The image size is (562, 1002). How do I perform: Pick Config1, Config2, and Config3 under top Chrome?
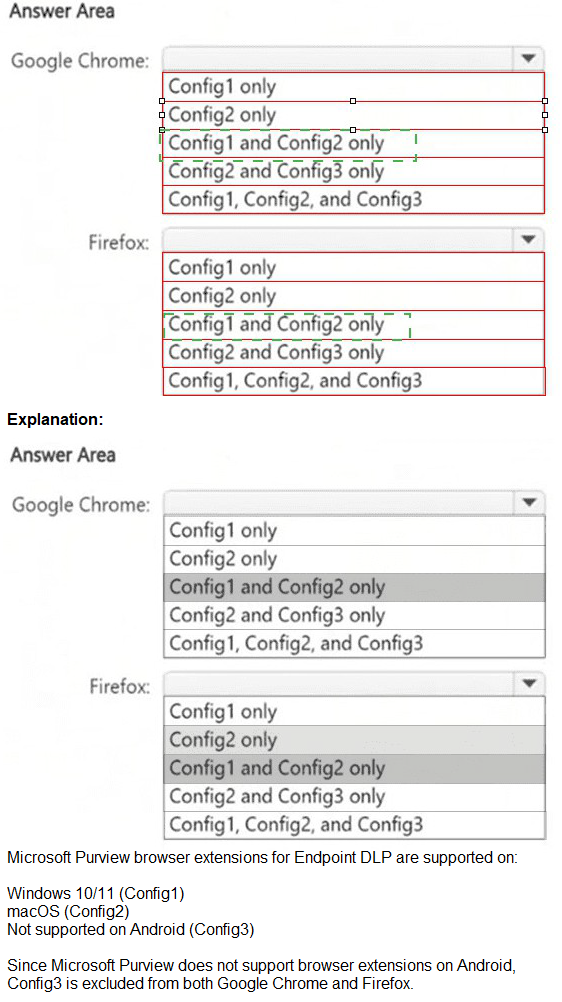(x=353, y=199)
